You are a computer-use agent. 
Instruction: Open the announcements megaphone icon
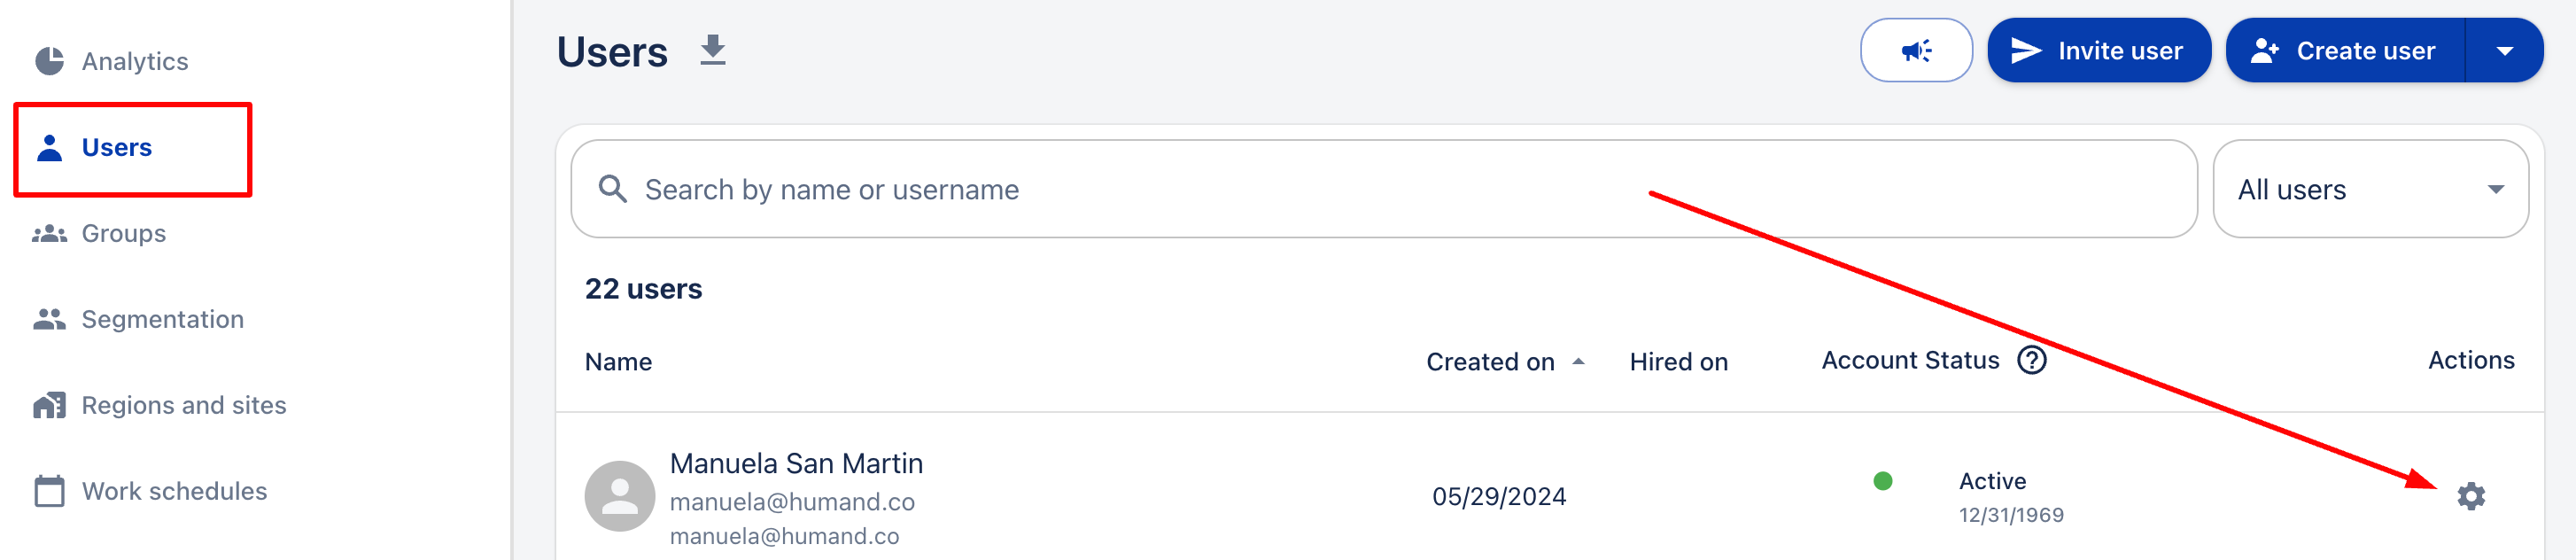click(x=1916, y=50)
